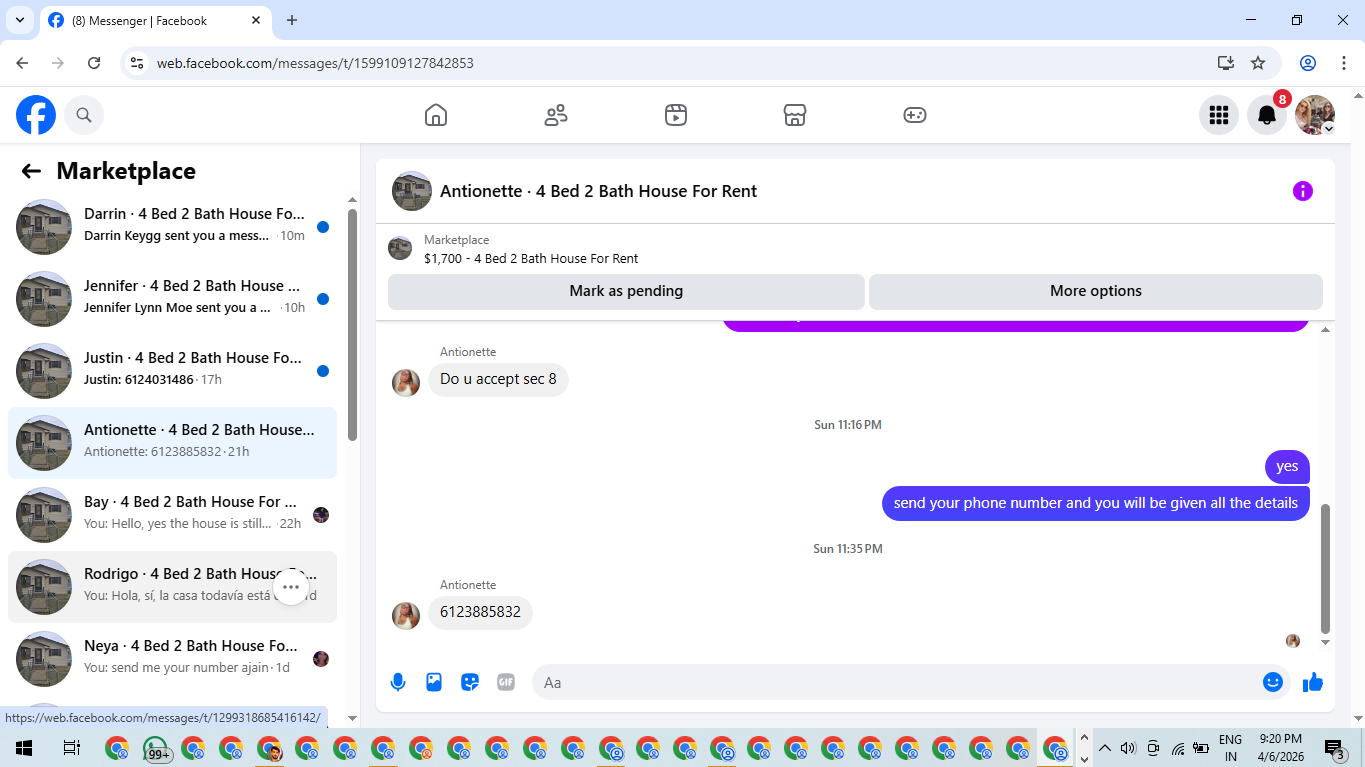Show hidden system tray icons

click(1105, 748)
